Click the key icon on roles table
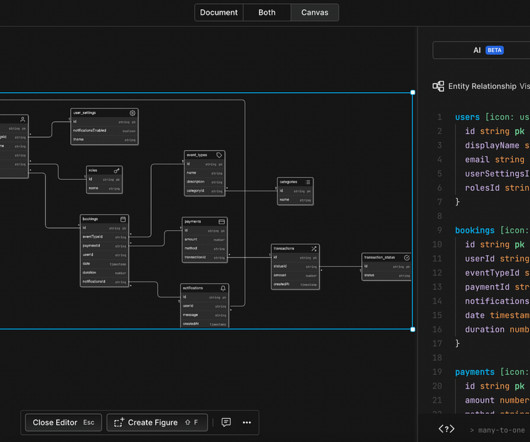The image size is (530, 442). click(x=117, y=171)
